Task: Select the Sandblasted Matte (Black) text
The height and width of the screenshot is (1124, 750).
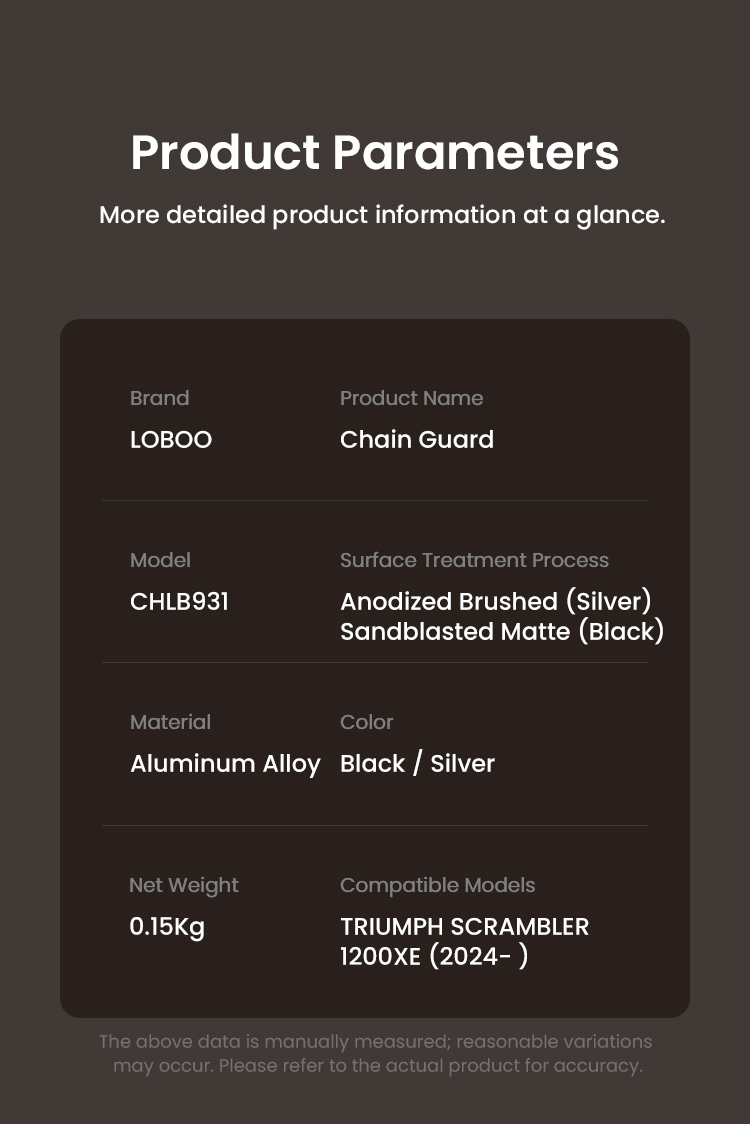Action: tap(502, 632)
